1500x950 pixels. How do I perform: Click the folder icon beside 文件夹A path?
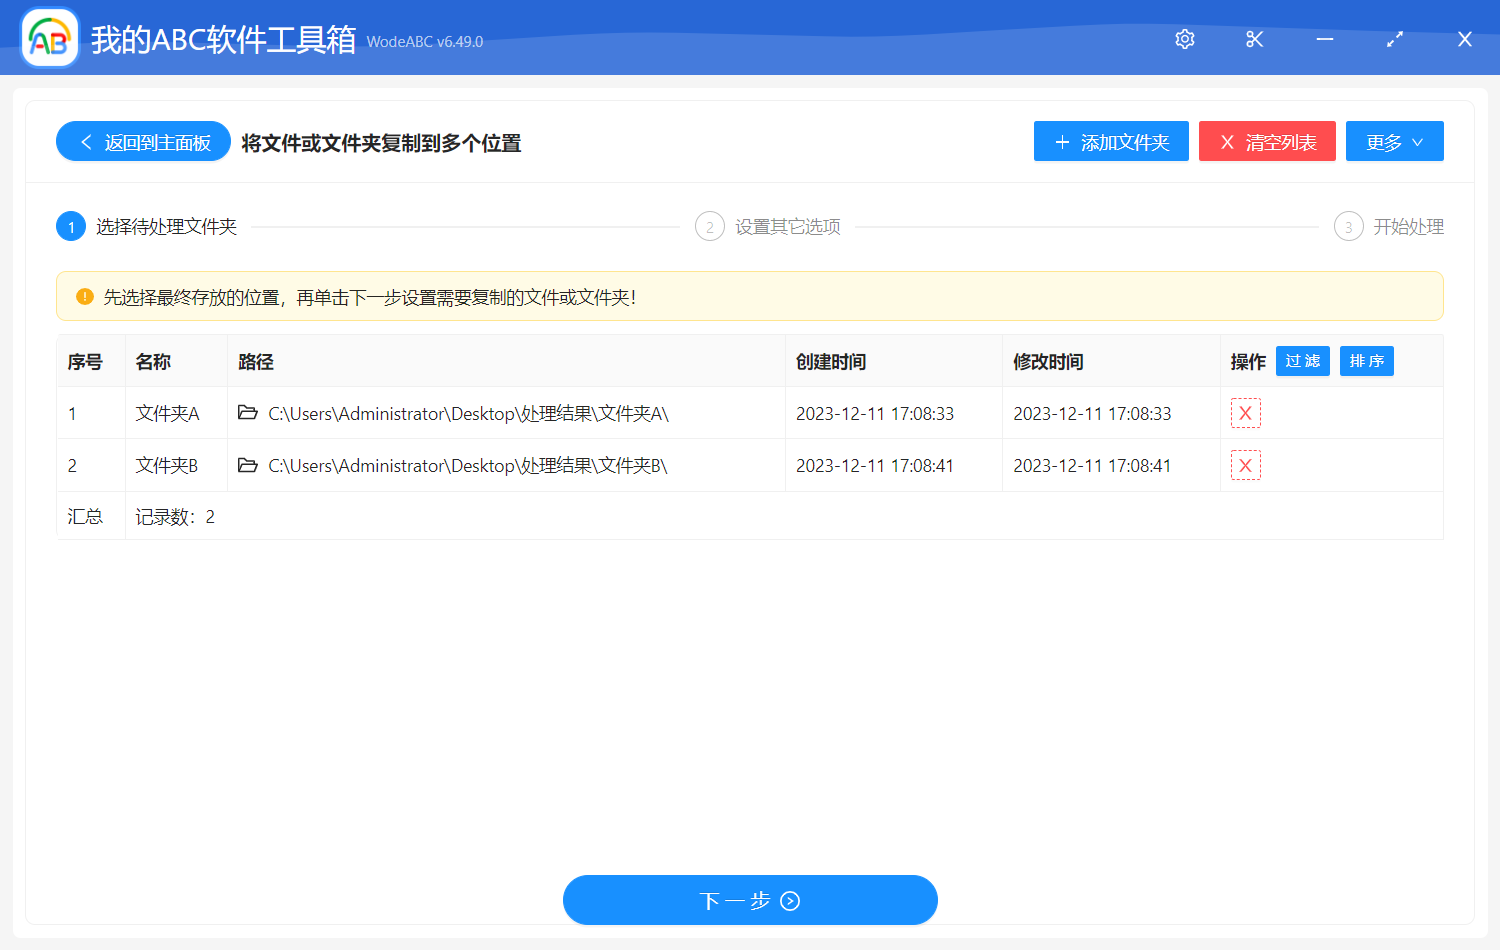[x=248, y=413]
